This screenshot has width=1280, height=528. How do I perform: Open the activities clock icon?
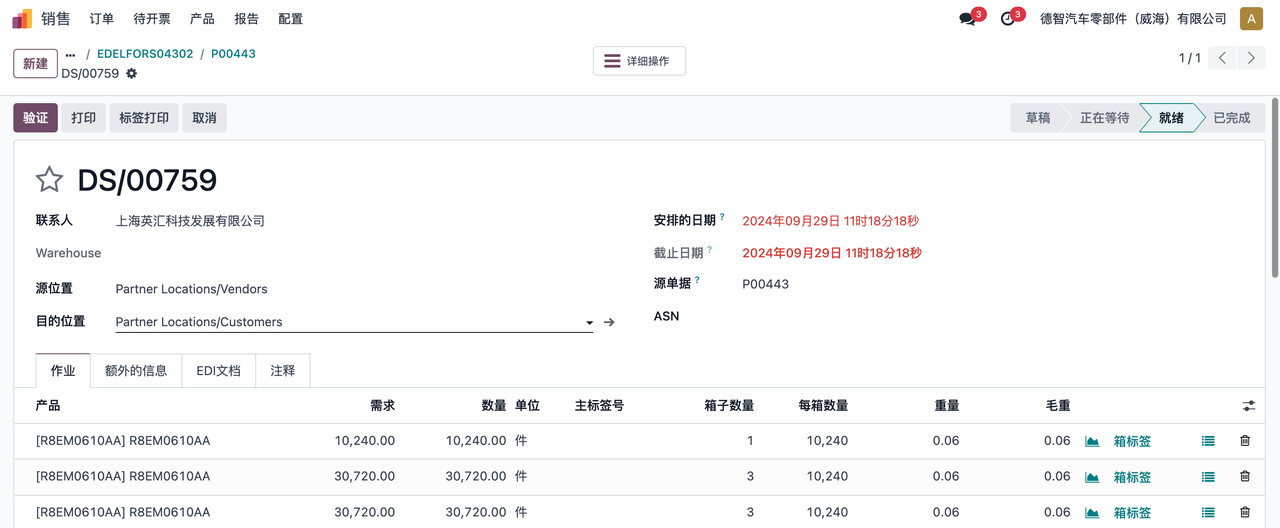tap(1007, 19)
